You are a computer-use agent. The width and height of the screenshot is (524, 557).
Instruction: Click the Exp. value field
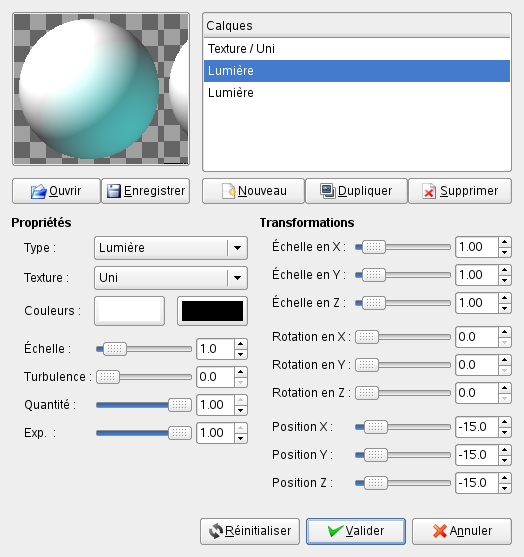coord(215,433)
